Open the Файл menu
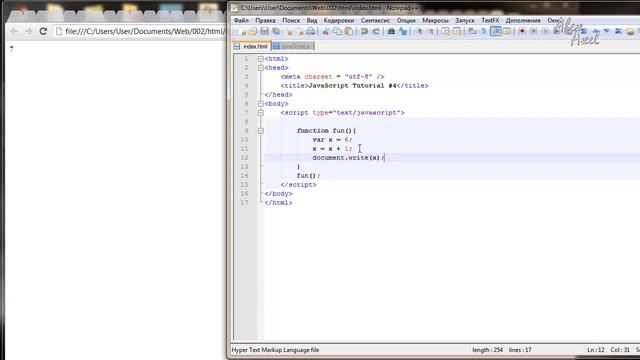Screen dimensions: 640x360 point(241,20)
